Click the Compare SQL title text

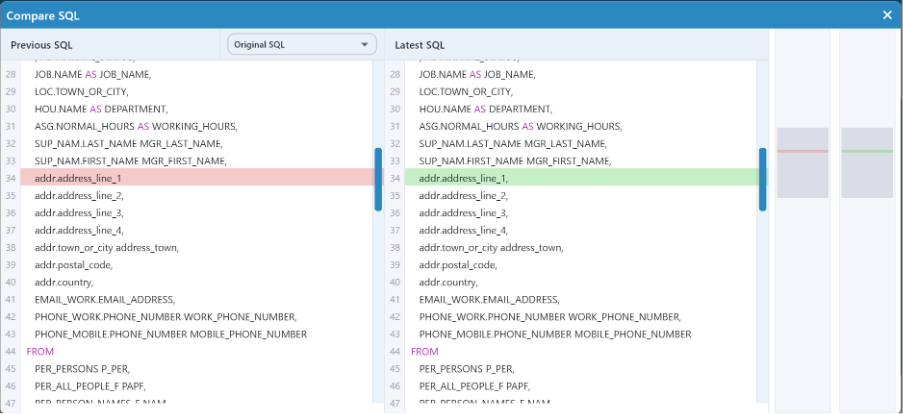pos(43,16)
